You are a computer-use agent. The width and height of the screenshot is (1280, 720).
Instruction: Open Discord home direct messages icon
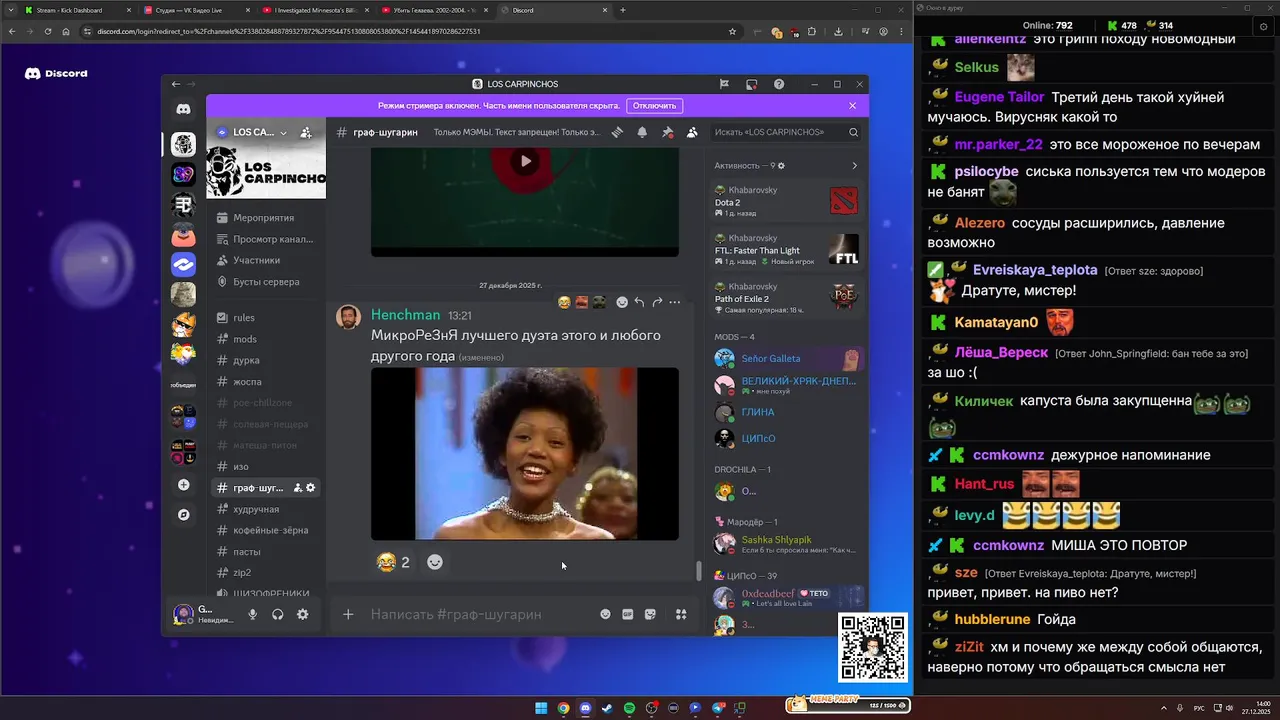coord(183,109)
